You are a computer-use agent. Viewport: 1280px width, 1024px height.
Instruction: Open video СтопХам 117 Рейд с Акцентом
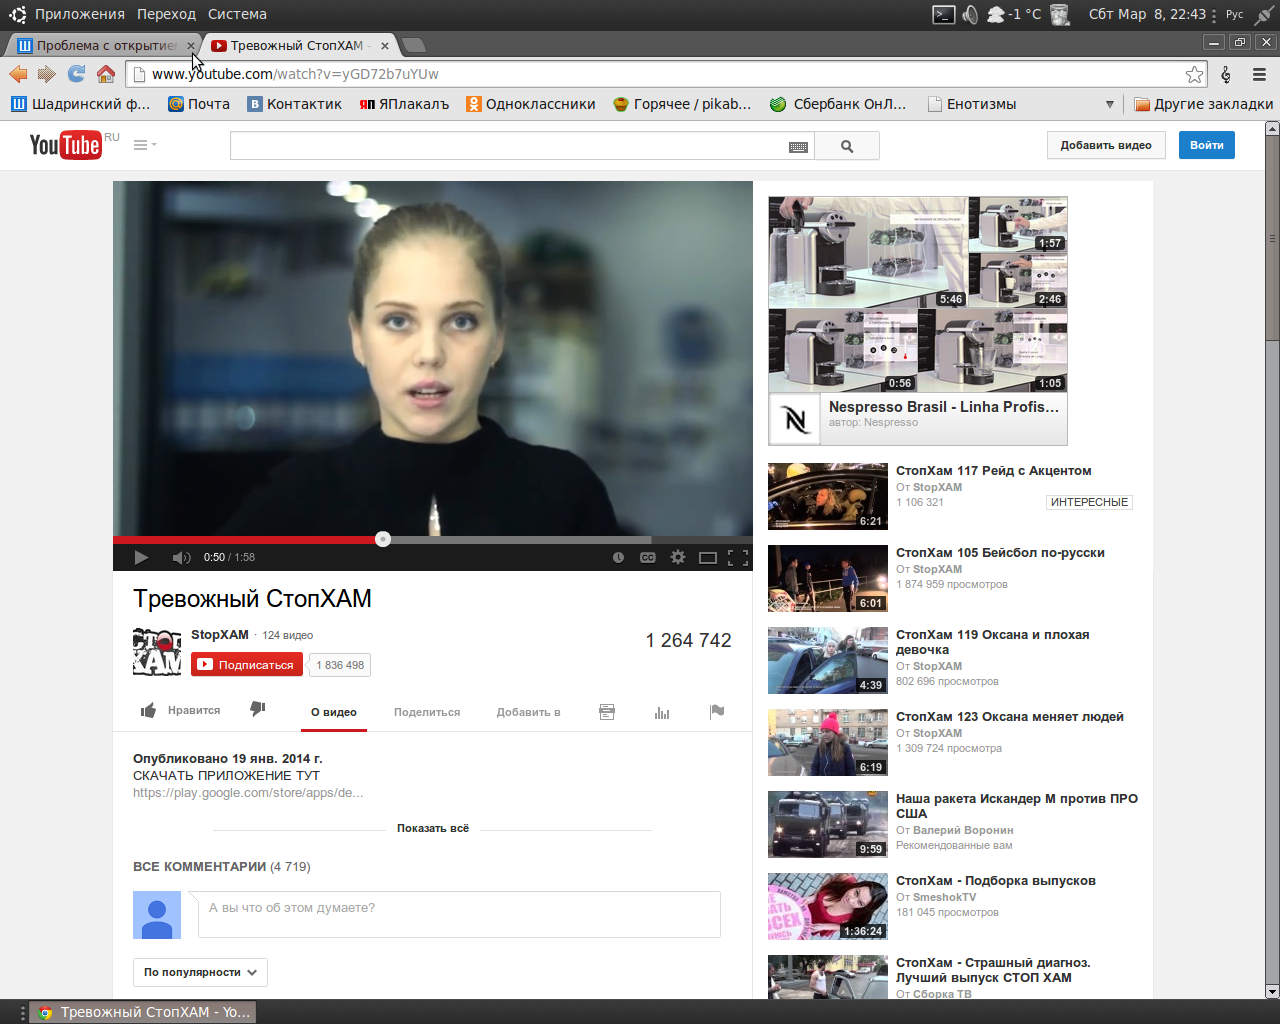[993, 471]
